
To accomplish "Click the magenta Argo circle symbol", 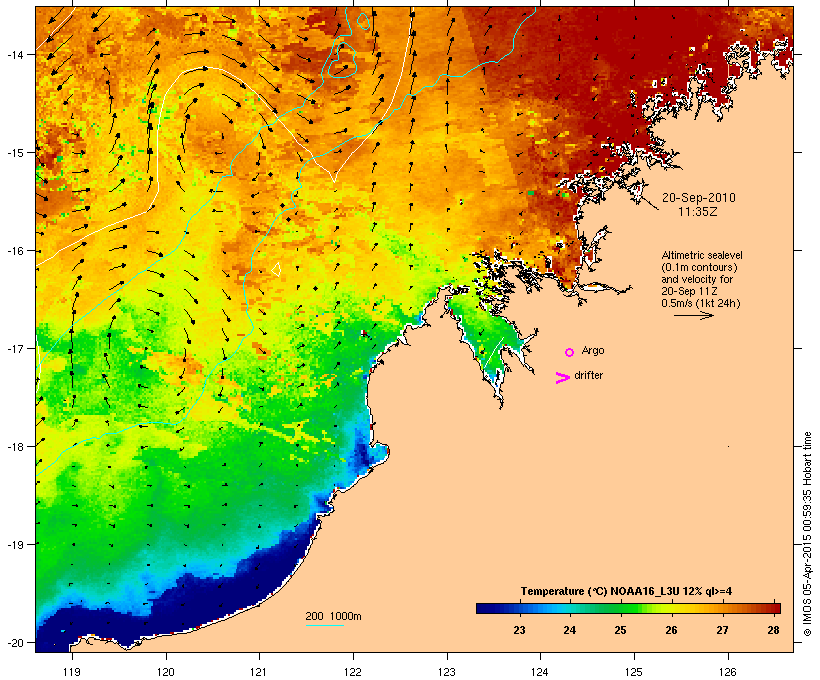I will (570, 353).
